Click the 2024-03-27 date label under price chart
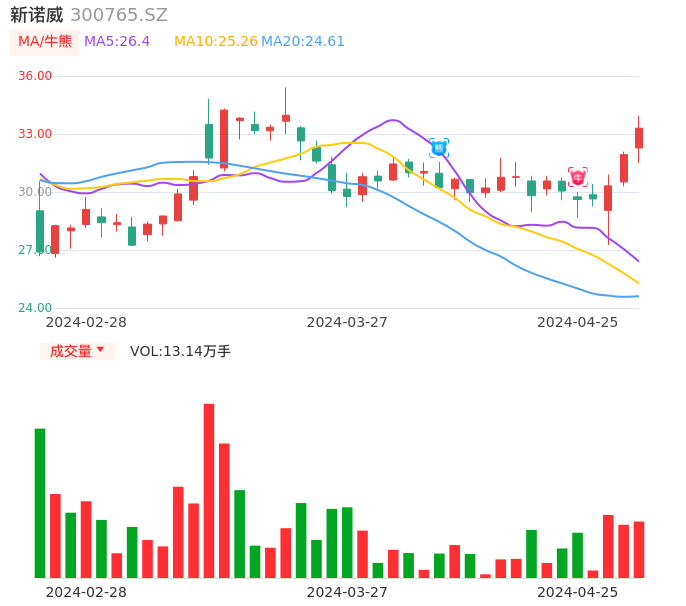 pos(347,322)
